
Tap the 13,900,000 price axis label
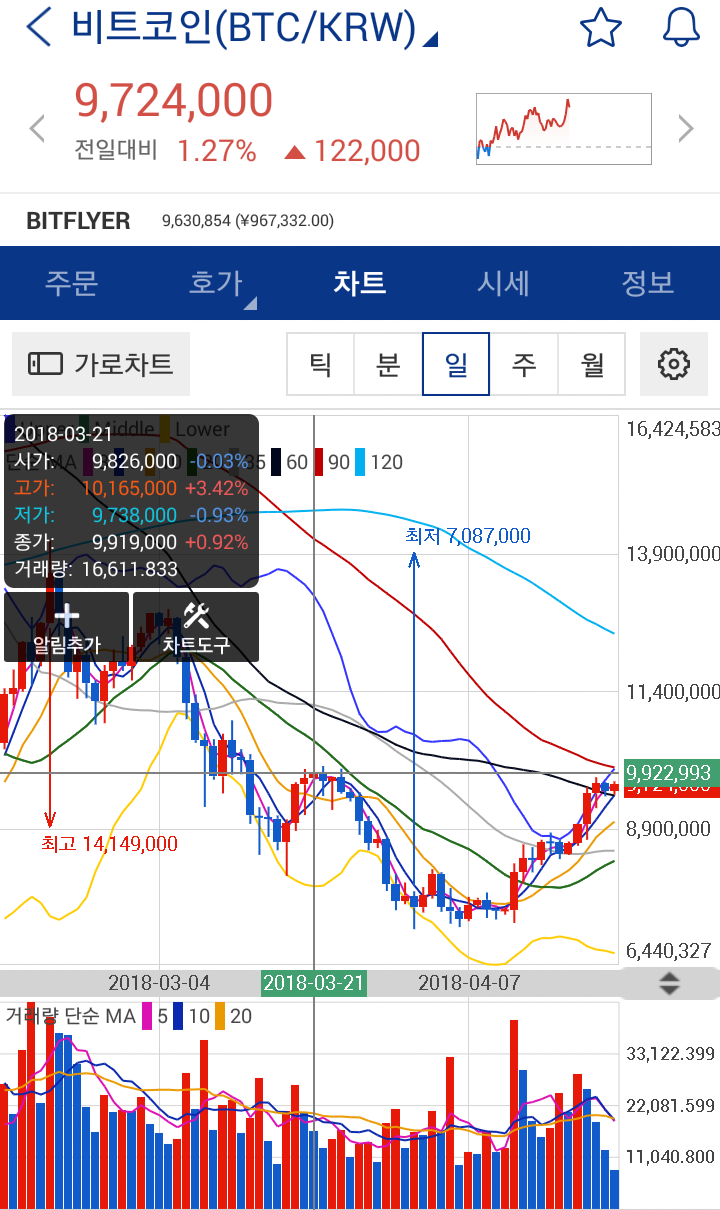click(x=672, y=554)
